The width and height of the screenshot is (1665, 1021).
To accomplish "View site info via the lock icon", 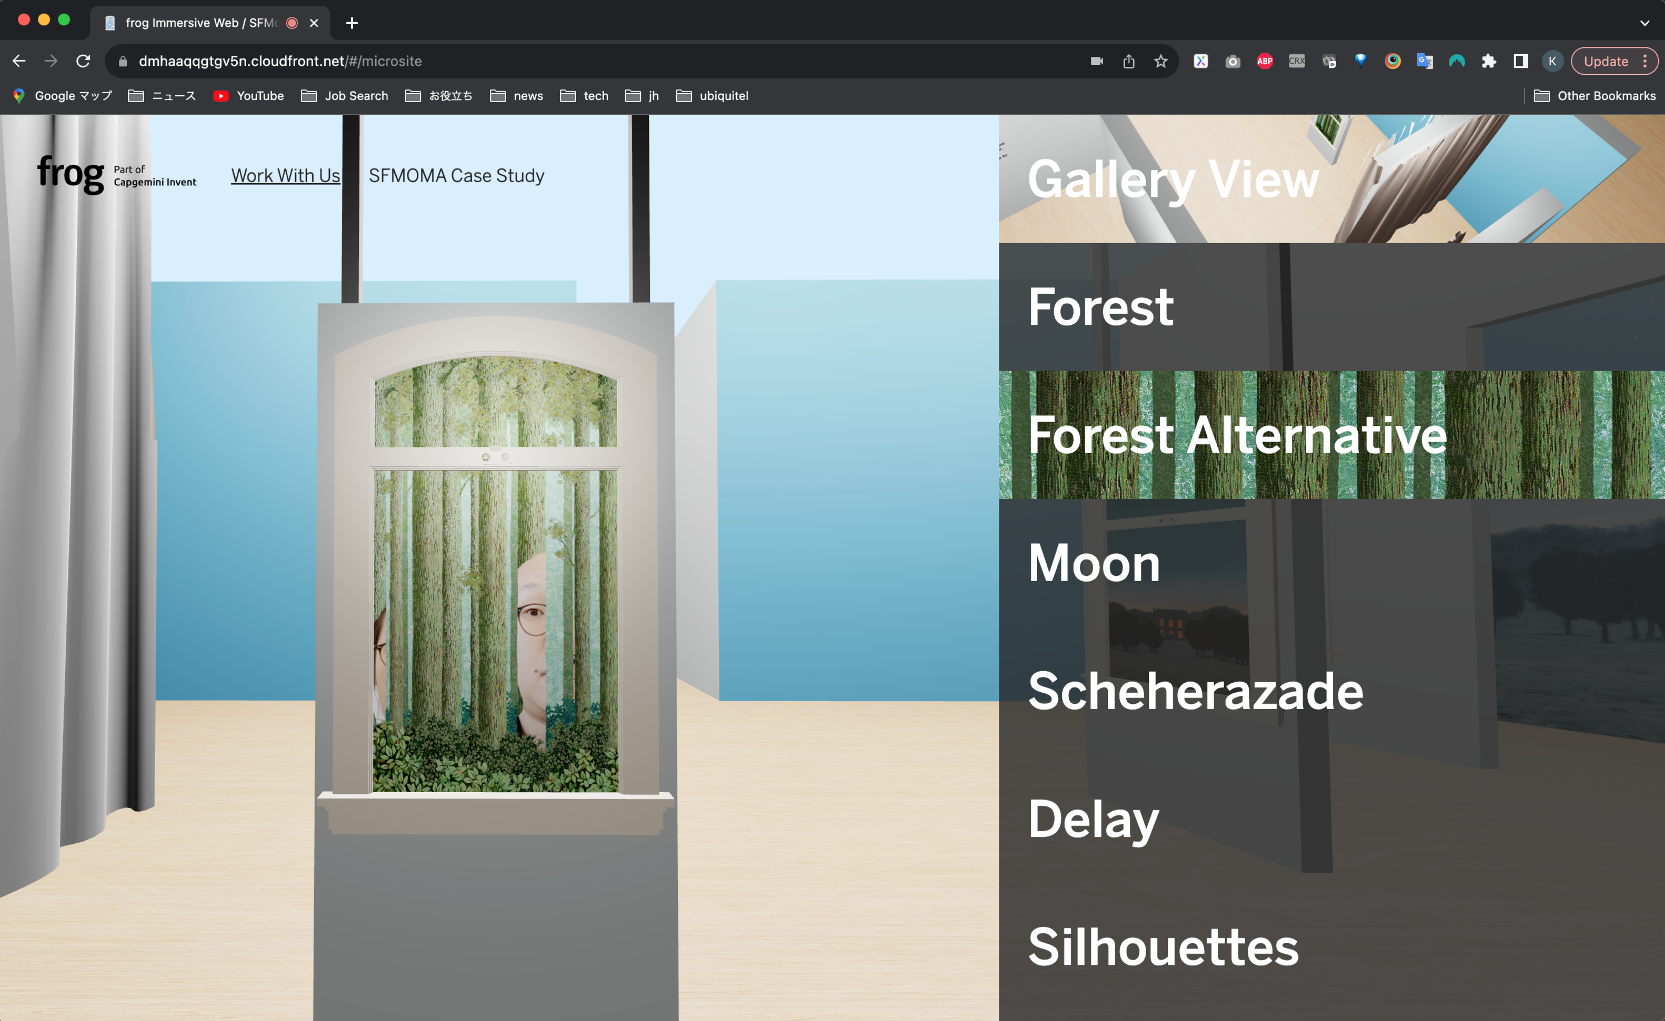I will 123,61.
